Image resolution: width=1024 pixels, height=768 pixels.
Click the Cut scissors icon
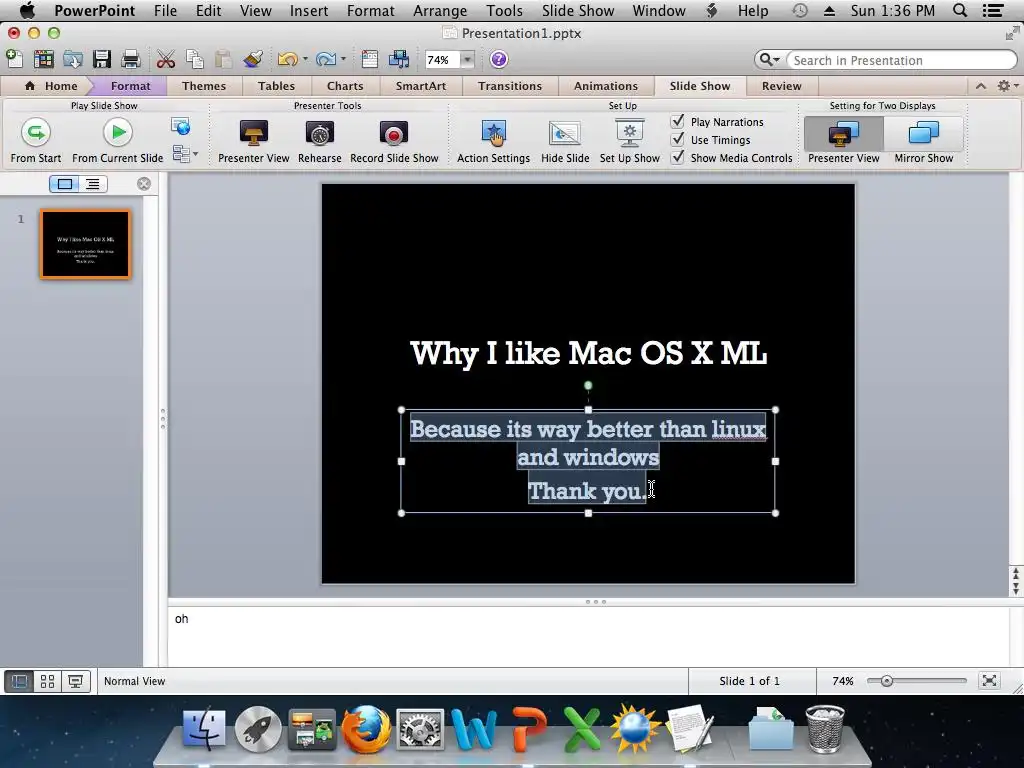(x=166, y=59)
